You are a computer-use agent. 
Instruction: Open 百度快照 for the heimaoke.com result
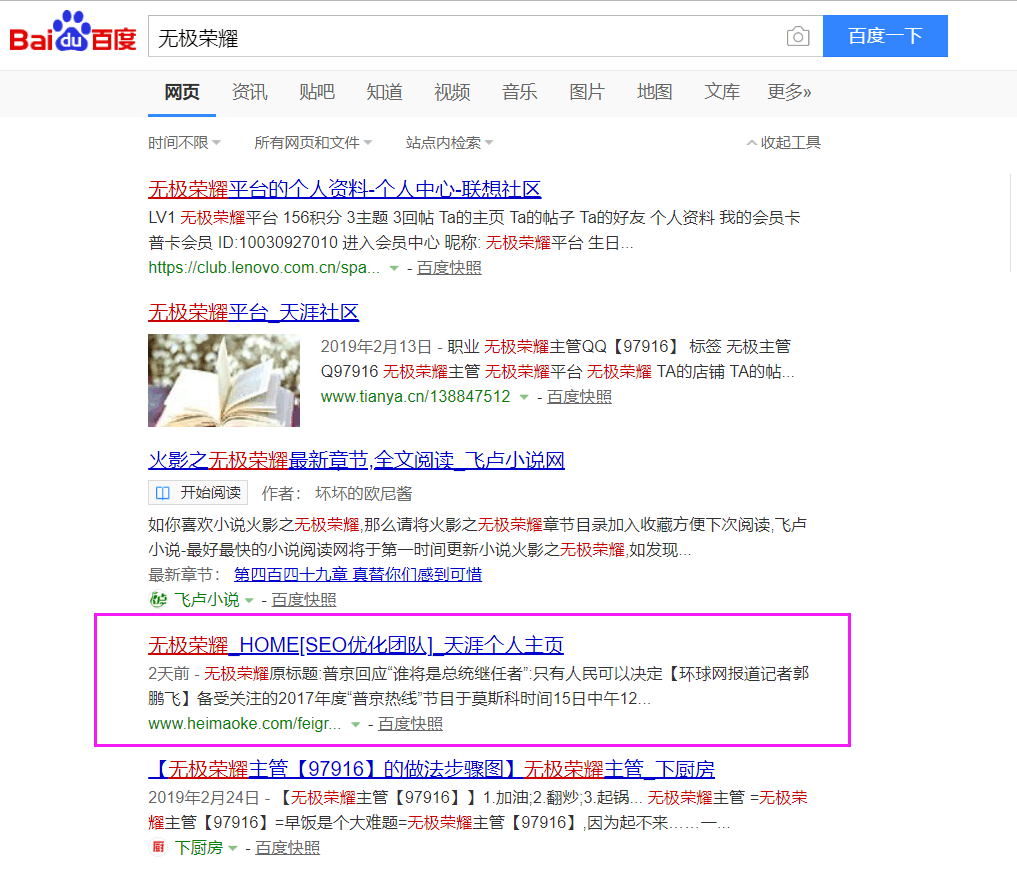pyautogui.click(x=410, y=724)
